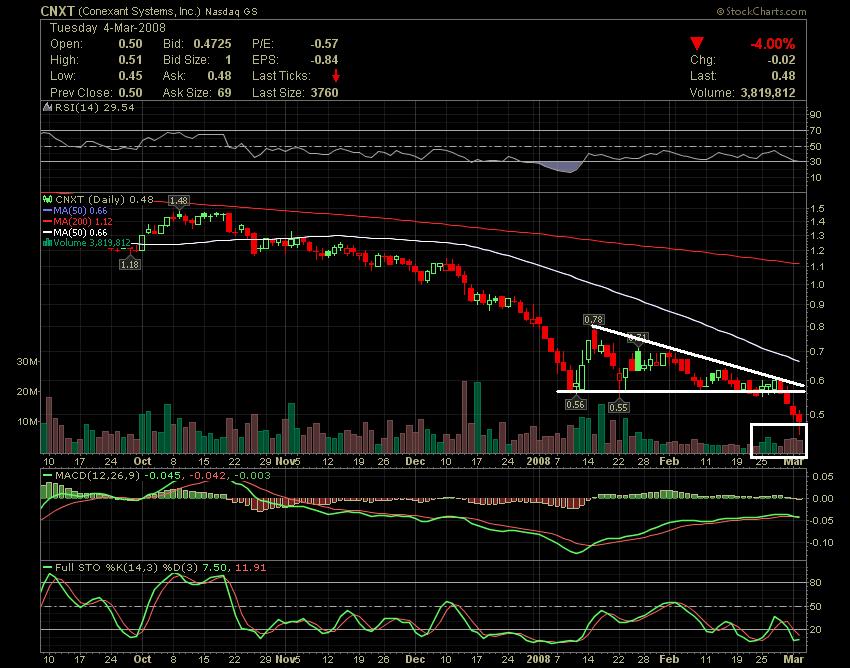The width and height of the screenshot is (850, 668).
Task: Click the Ask Size value 69
Action: click(x=224, y=93)
